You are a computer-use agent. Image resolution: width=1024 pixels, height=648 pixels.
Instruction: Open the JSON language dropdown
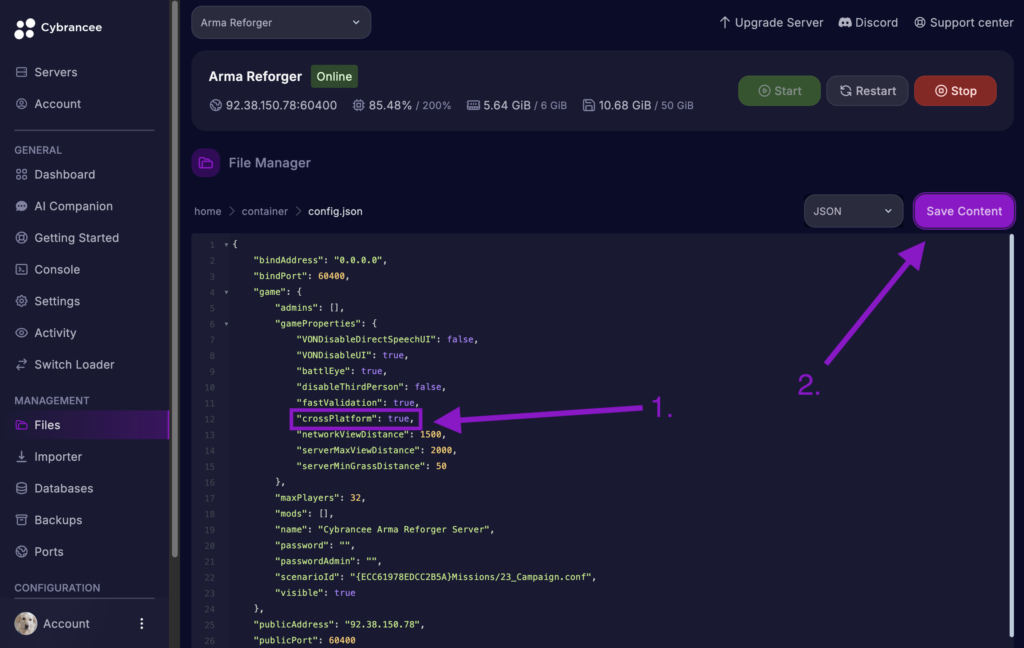tap(853, 211)
